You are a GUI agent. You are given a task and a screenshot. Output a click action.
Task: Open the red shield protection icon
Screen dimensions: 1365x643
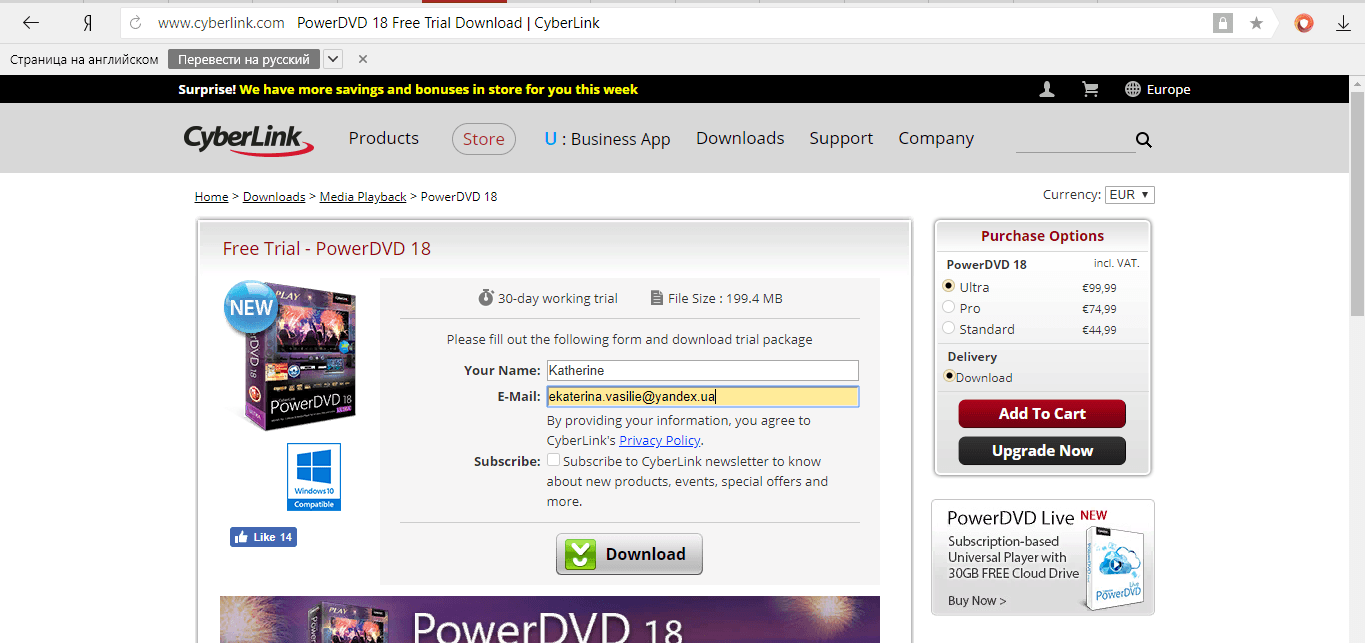(1304, 23)
